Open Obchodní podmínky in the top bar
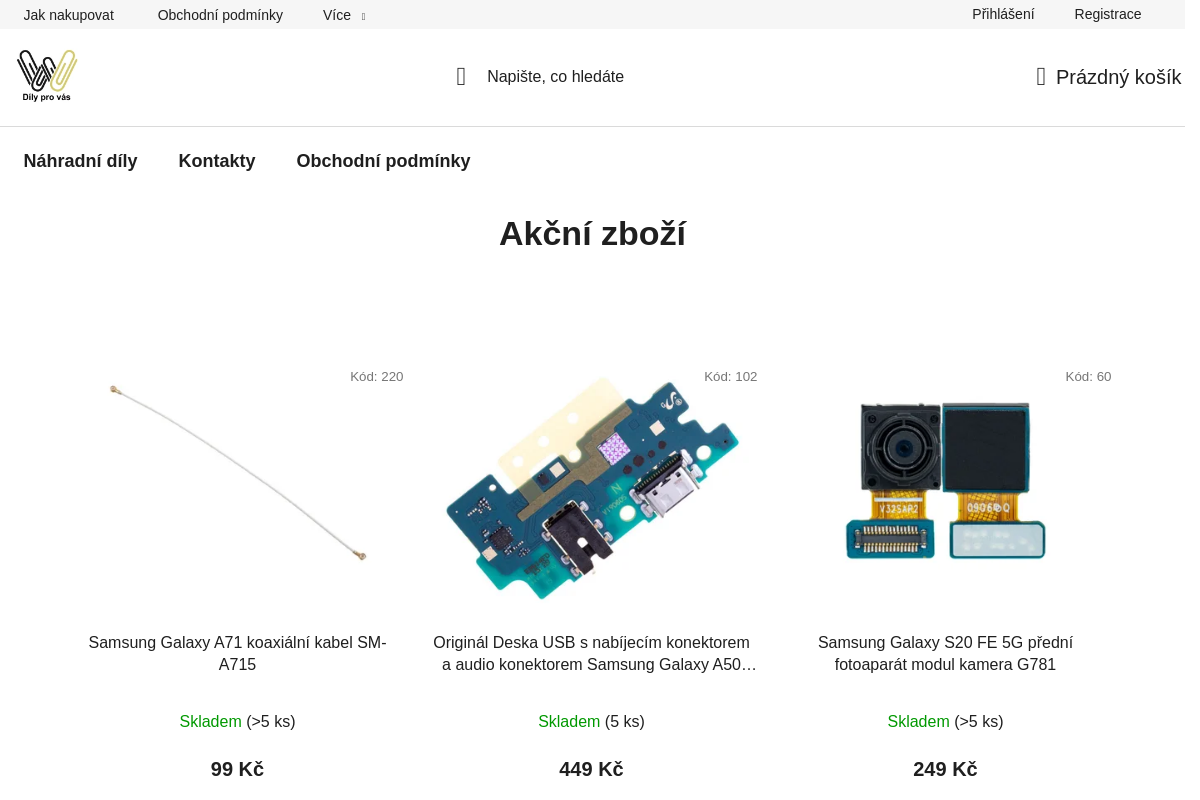Viewport: 1200px width, 800px height. tap(220, 15)
